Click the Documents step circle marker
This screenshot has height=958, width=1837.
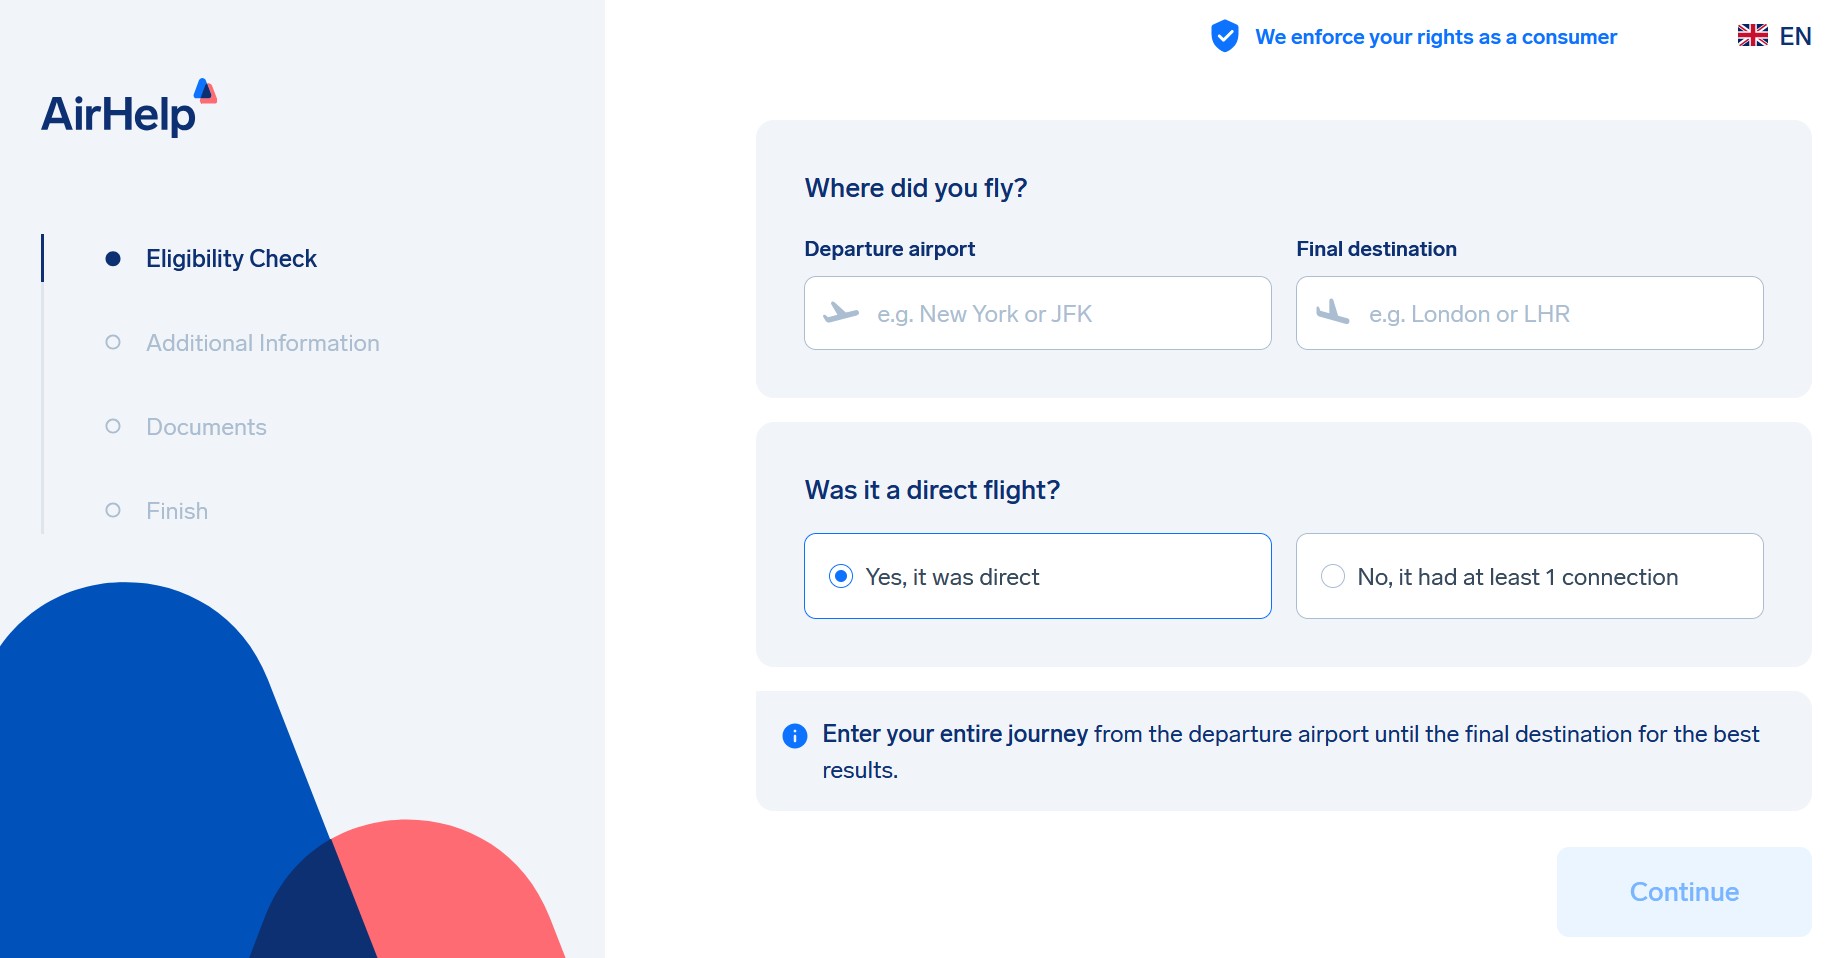[x=113, y=427]
